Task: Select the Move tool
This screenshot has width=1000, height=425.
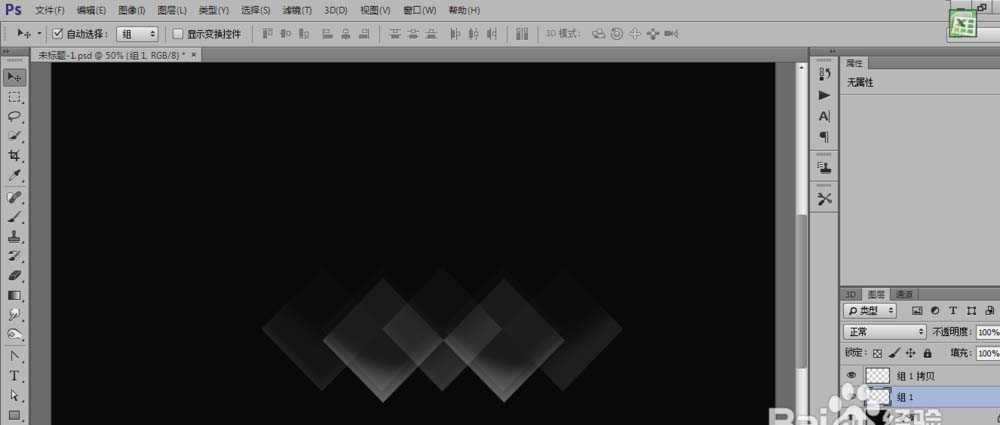Action: coord(15,77)
